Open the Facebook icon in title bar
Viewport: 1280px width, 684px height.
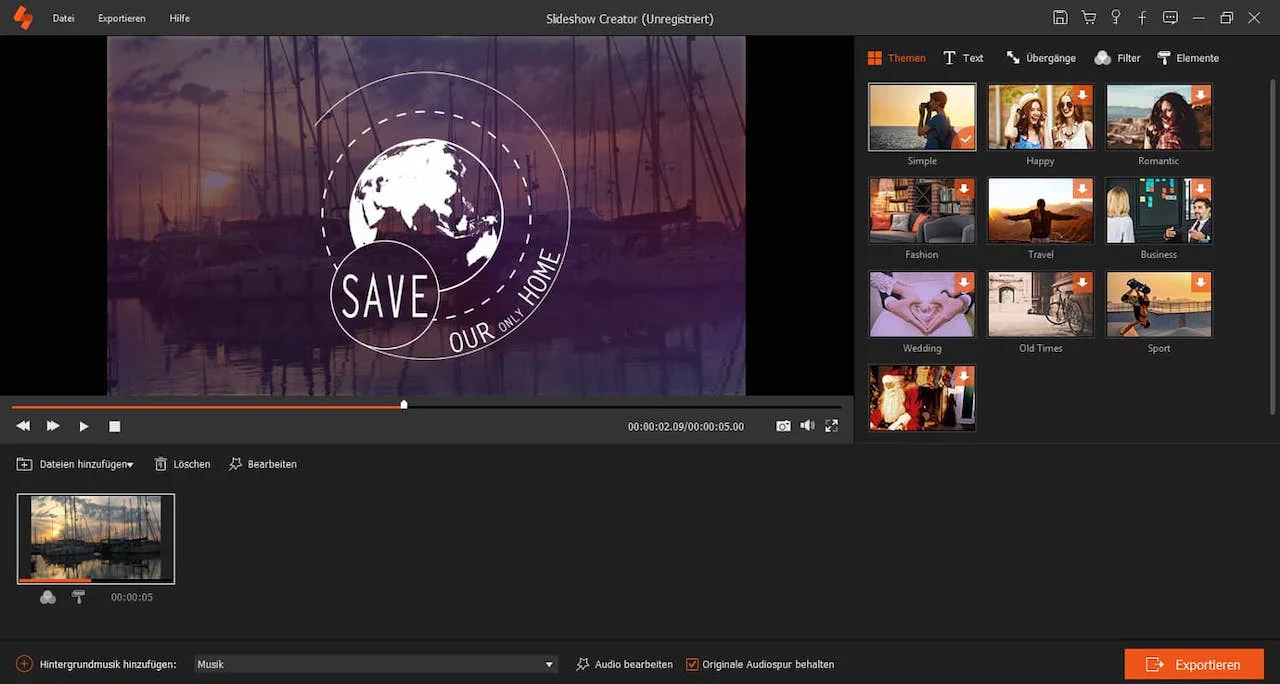point(1142,18)
